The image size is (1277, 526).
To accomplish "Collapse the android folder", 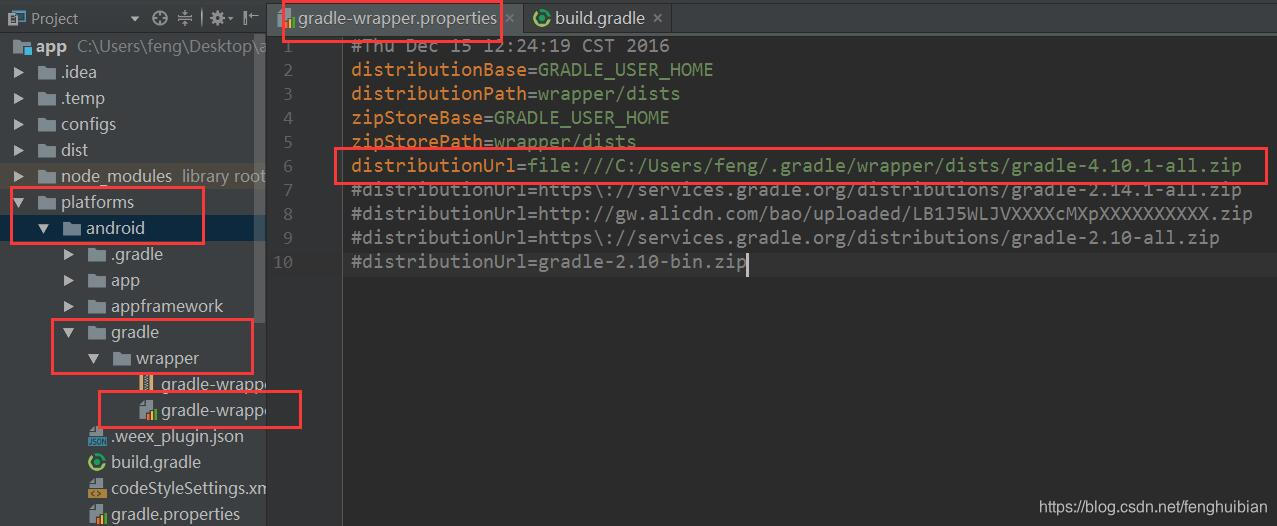I will click(x=44, y=228).
